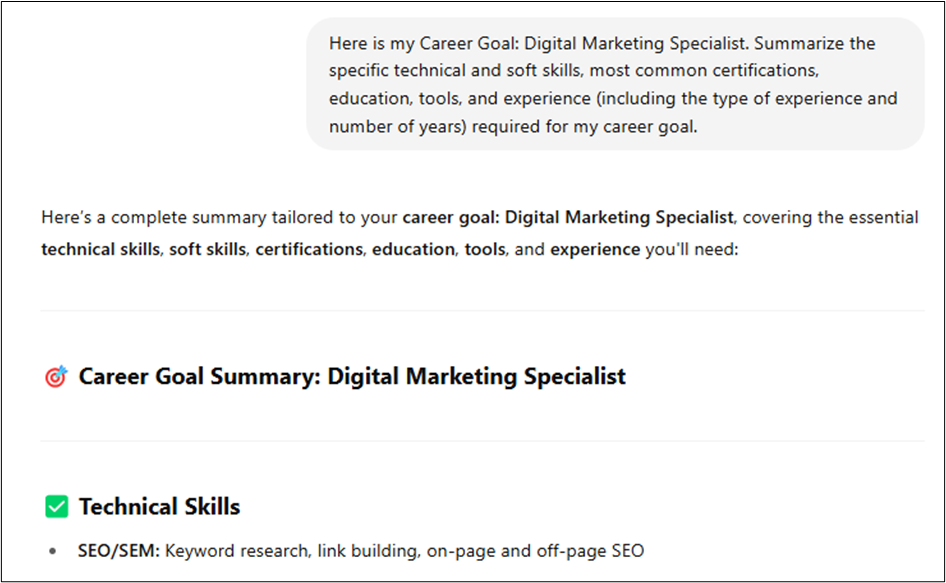
Task: Click the Technical Skills section heading
Action: [159, 506]
